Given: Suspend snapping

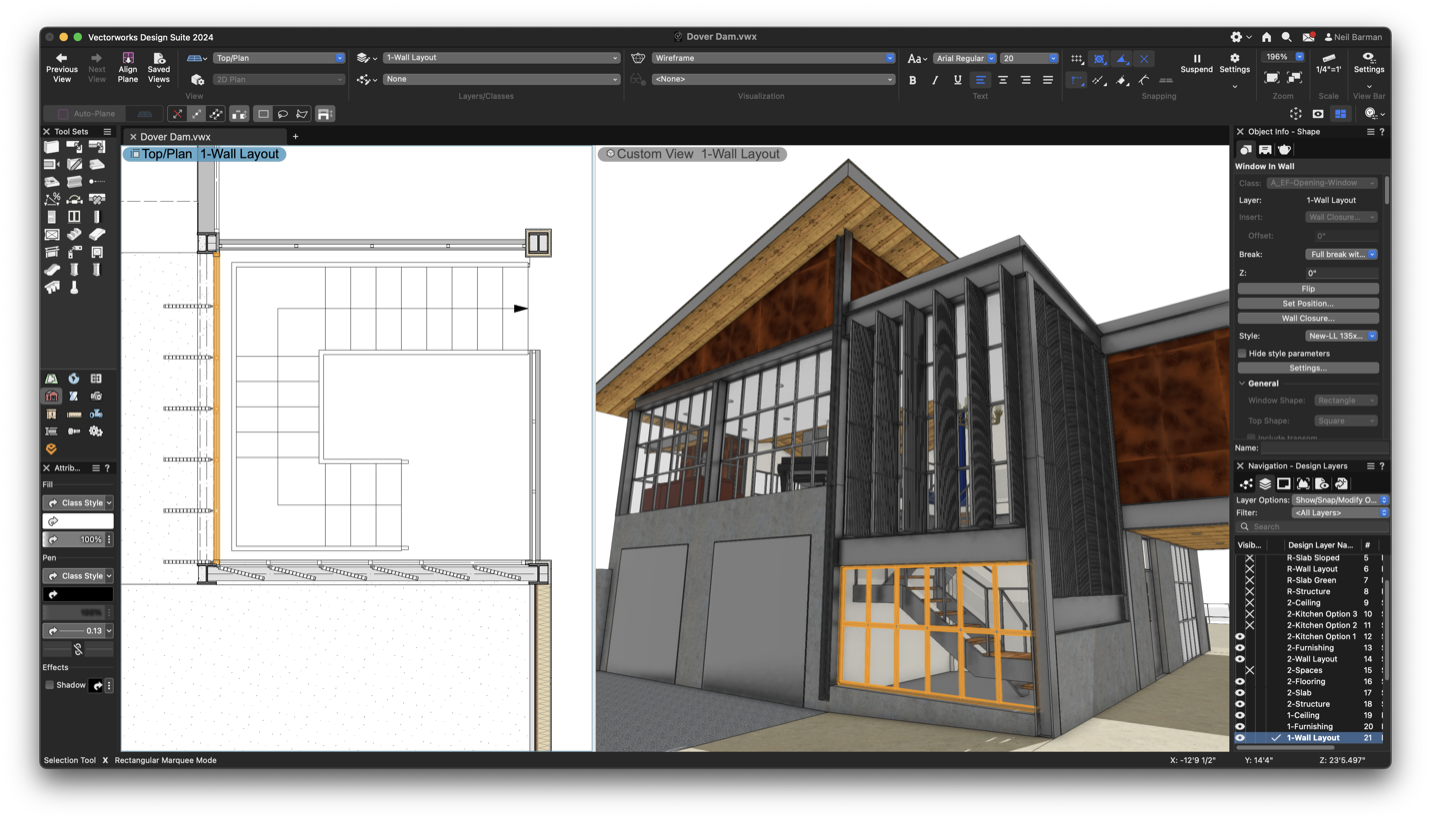Looking at the screenshot, I should [x=1196, y=64].
